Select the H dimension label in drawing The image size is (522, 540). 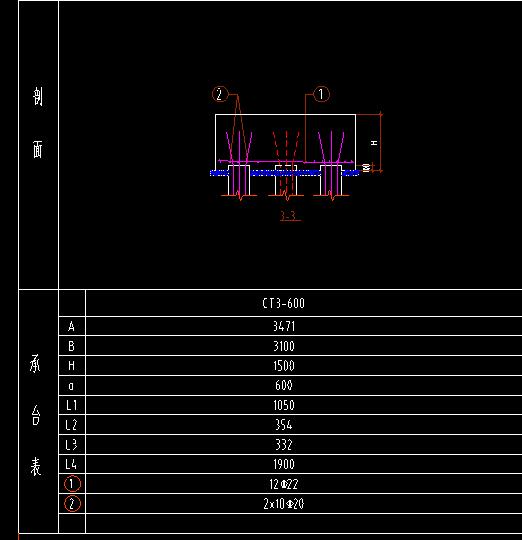click(374, 143)
